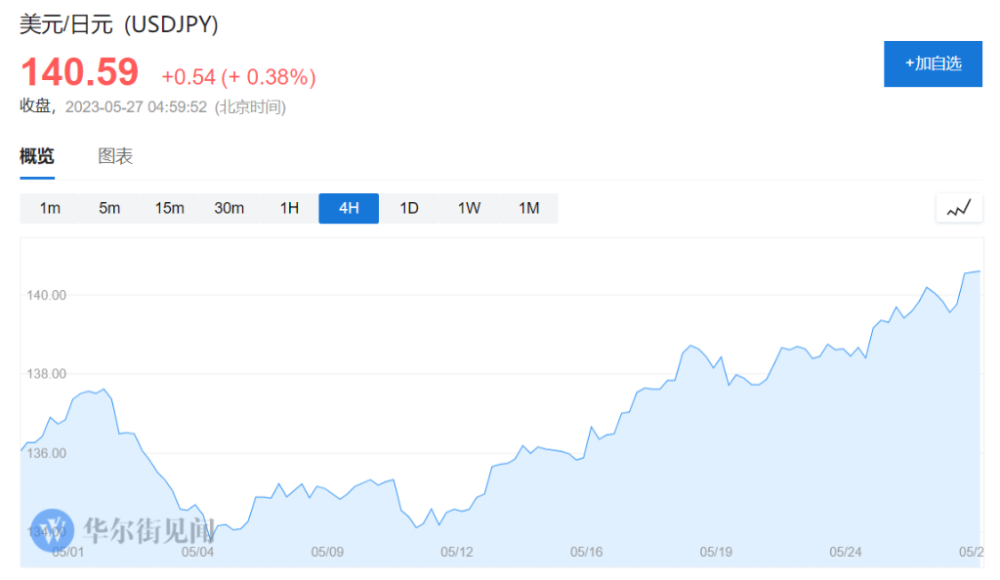
Task: Switch to 1W weekly chart
Action: click(x=469, y=208)
